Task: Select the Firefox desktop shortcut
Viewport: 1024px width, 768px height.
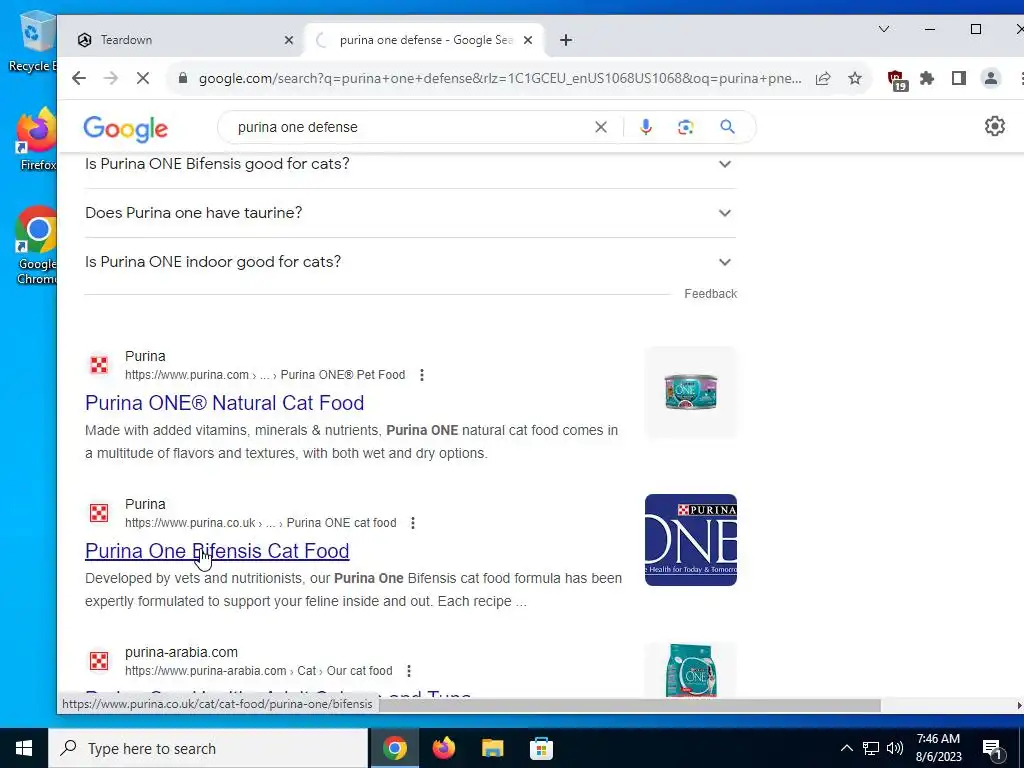Action: (37, 140)
